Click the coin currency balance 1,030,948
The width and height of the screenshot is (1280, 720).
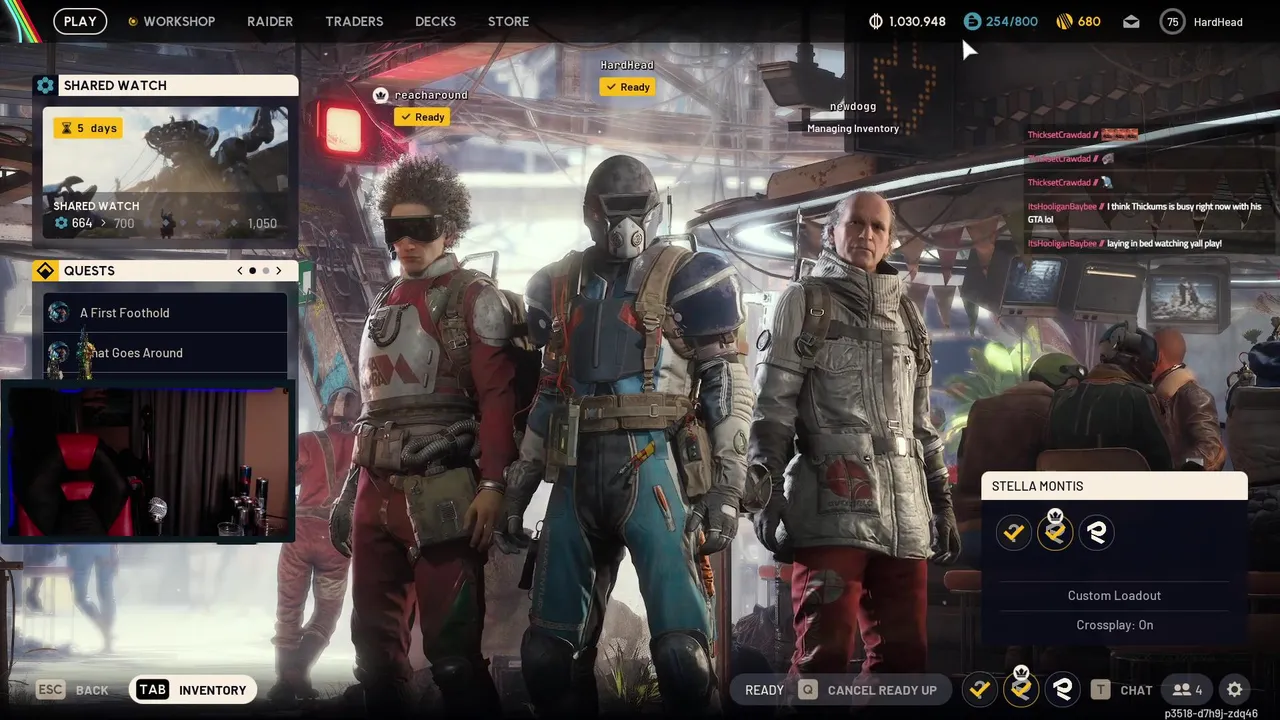click(x=907, y=21)
